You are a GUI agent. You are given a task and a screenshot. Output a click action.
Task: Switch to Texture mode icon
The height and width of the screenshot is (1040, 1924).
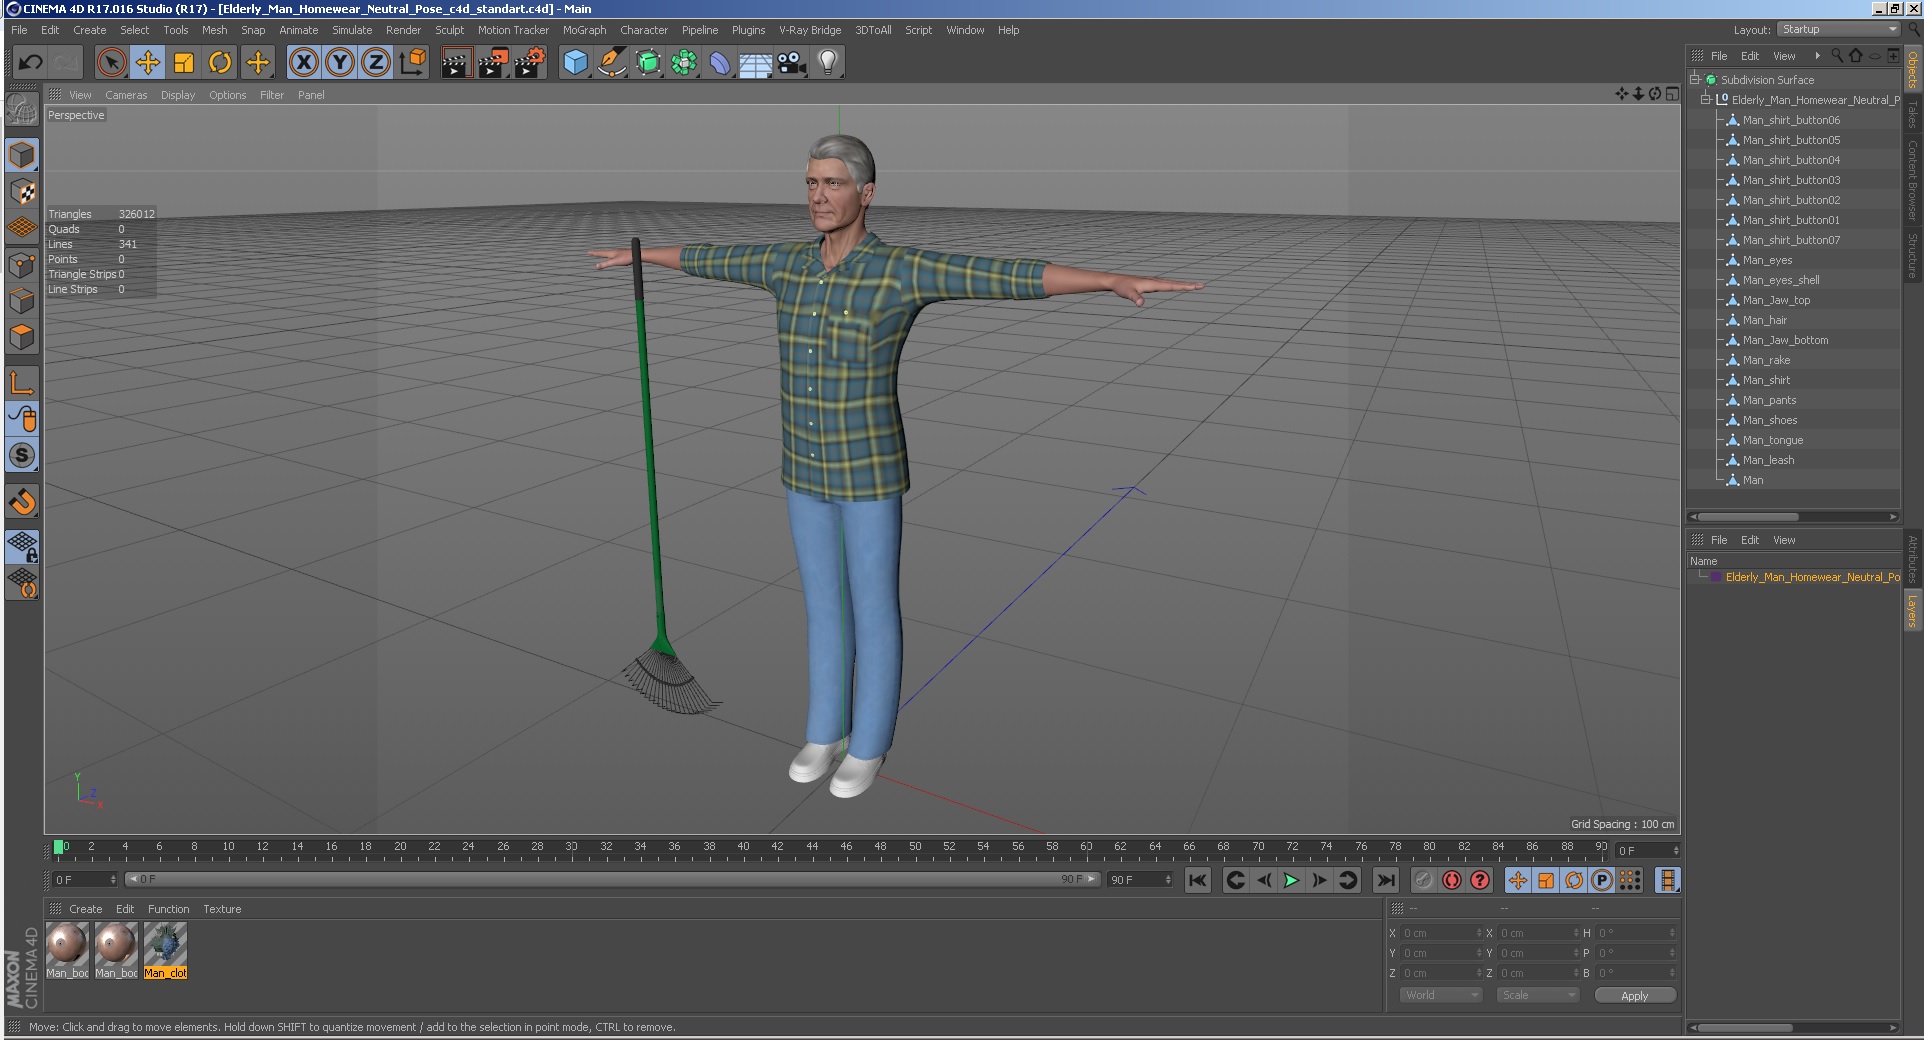22,191
